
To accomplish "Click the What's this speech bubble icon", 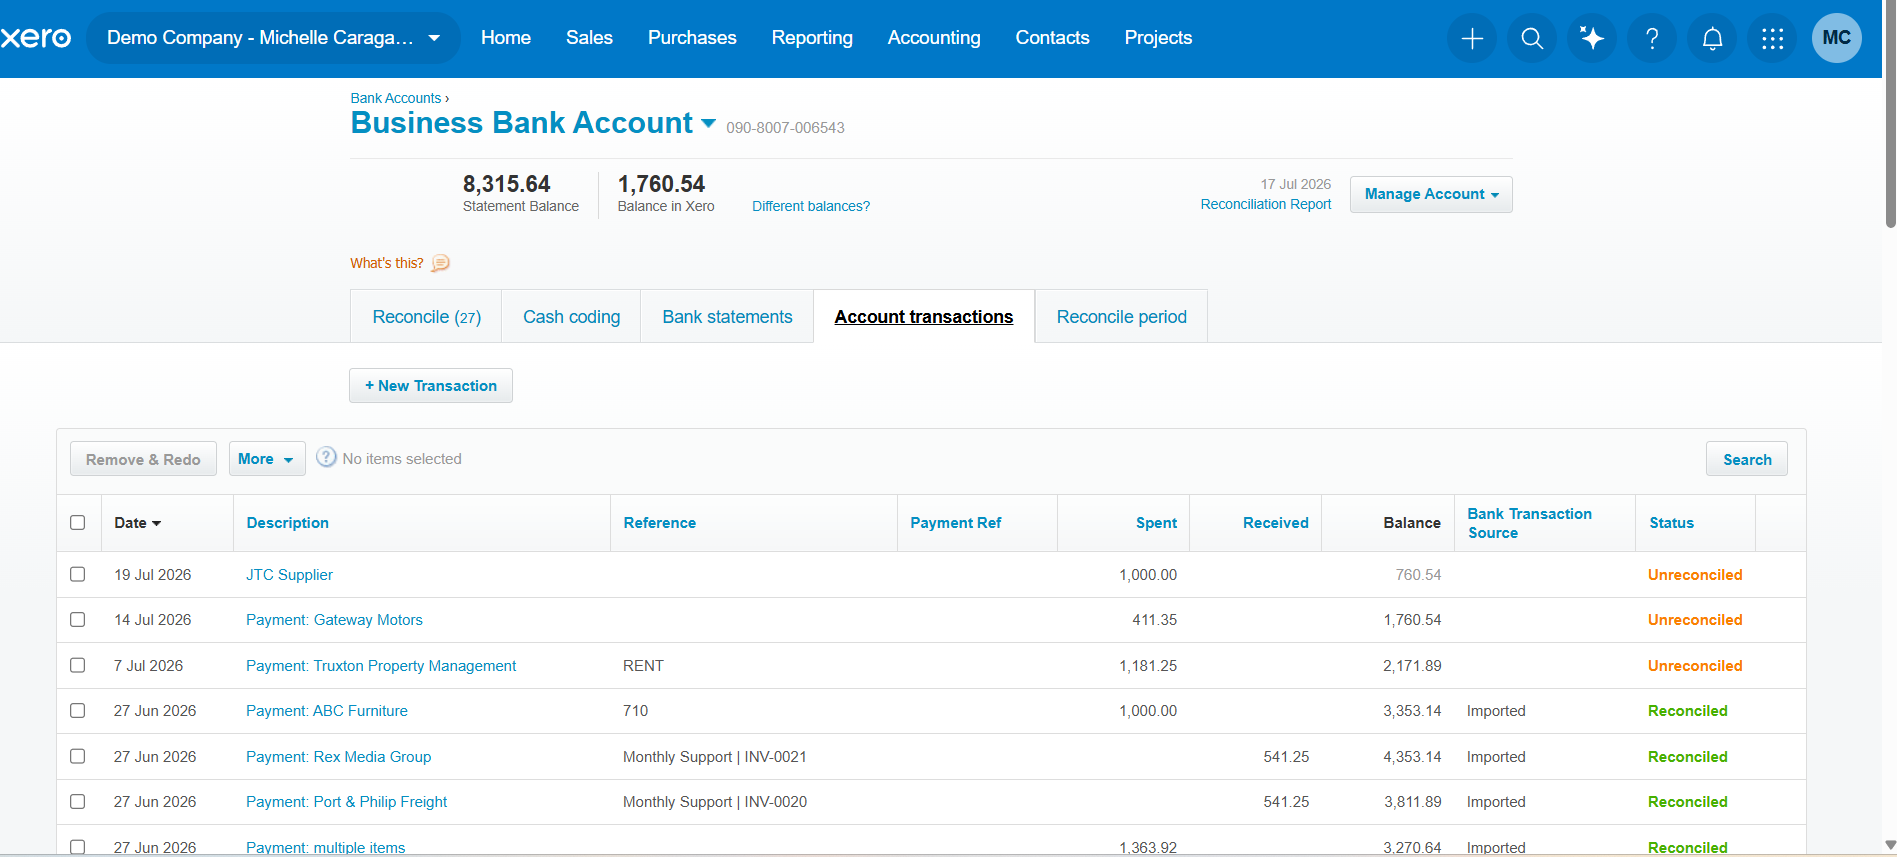I will pyautogui.click(x=440, y=263).
